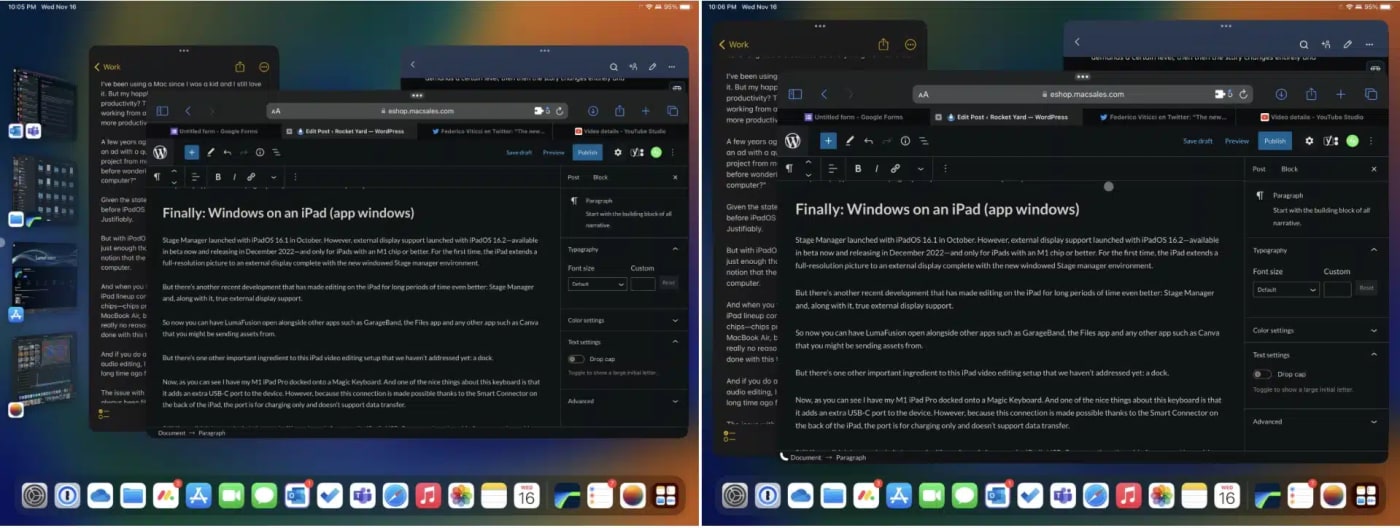The height and width of the screenshot is (528, 1400).
Task: Open Photos from dock in 10:05 PM screenshot
Action: point(460,495)
